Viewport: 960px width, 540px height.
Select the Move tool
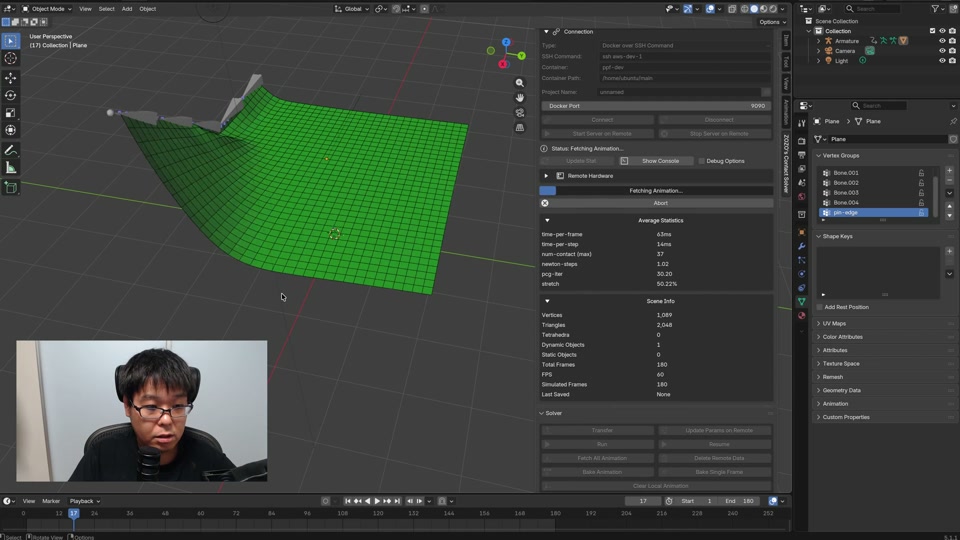coord(10,78)
